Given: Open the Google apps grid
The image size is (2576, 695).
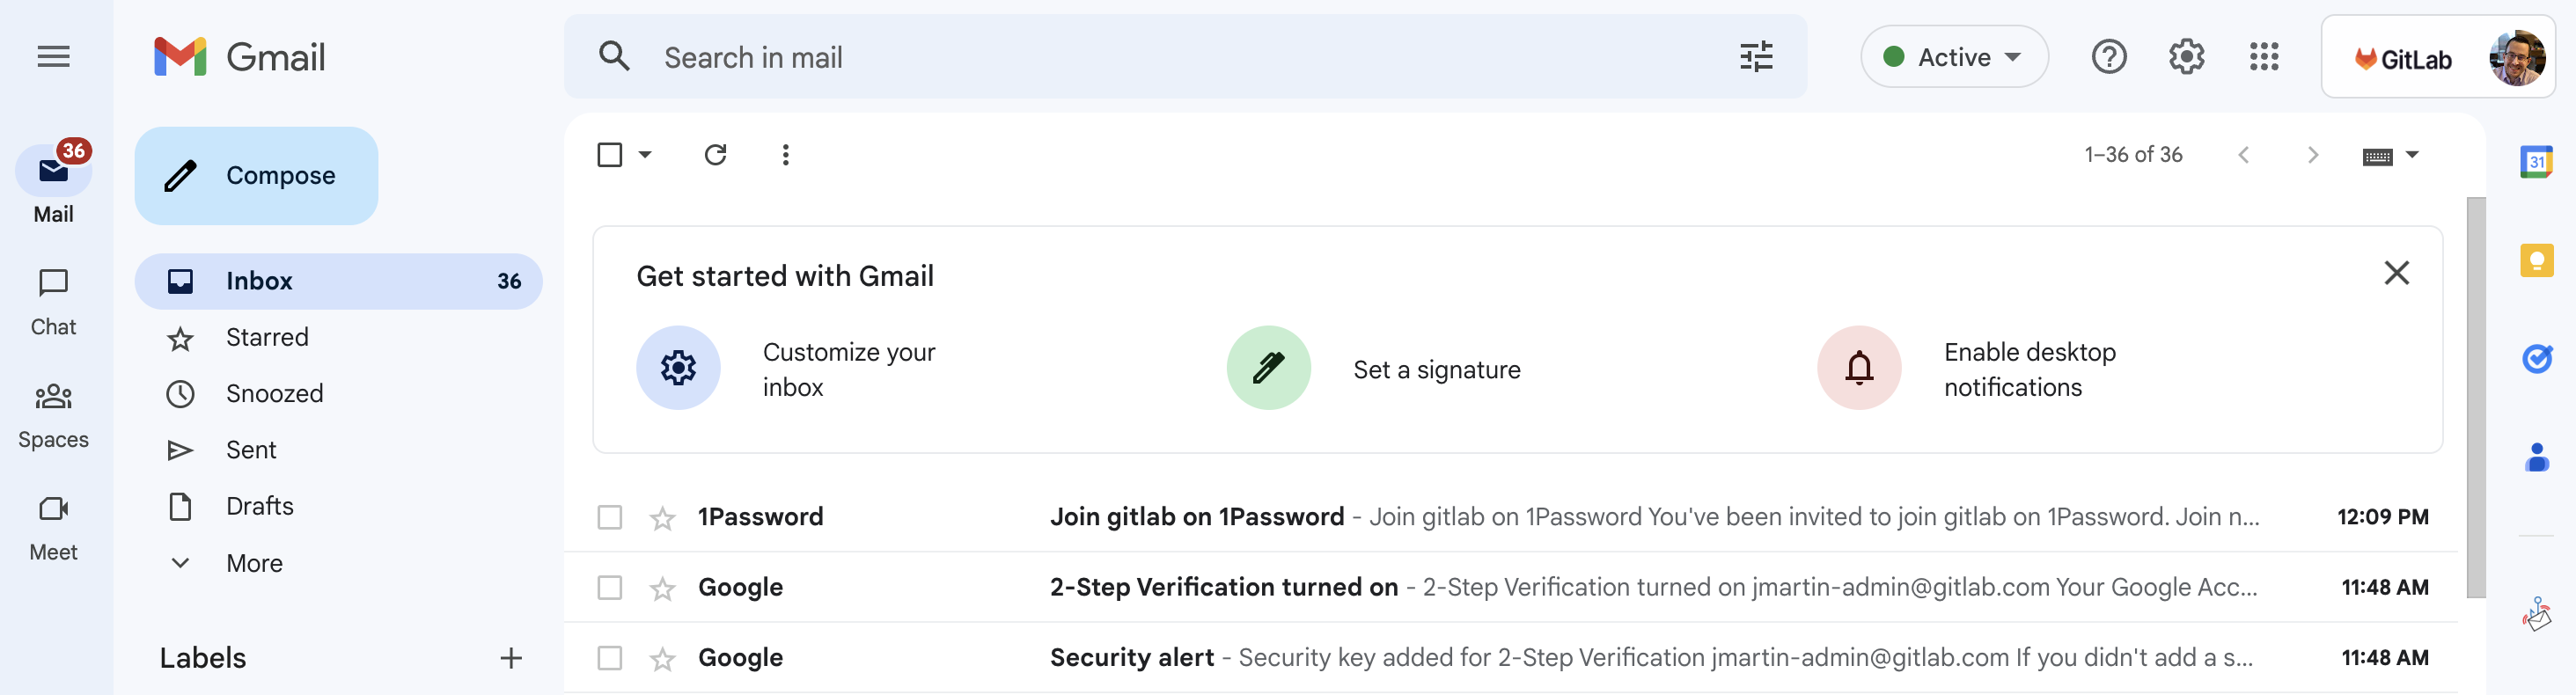Looking at the screenshot, I should point(2263,57).
